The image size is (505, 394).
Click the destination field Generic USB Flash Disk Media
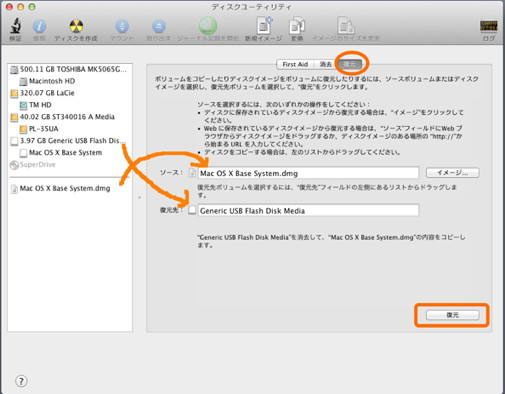308,210
